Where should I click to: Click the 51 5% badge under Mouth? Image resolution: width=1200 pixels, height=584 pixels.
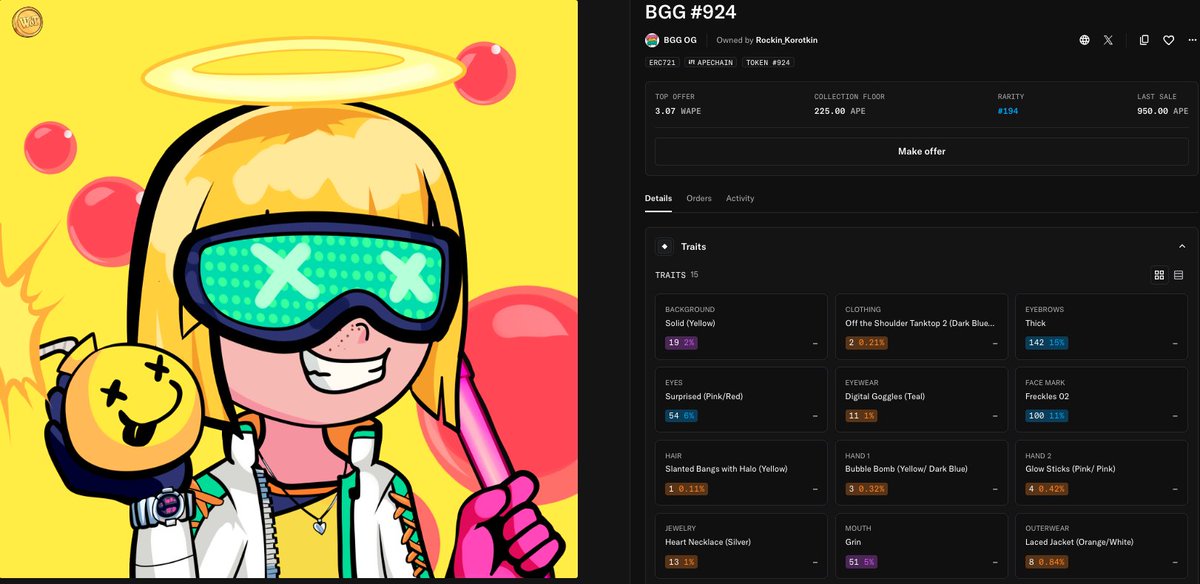click(861, 561)
